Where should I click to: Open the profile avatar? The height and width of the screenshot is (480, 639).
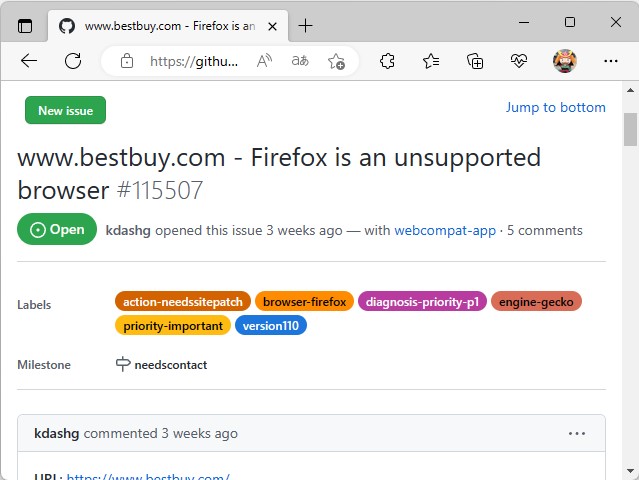[x=565, y=61]
